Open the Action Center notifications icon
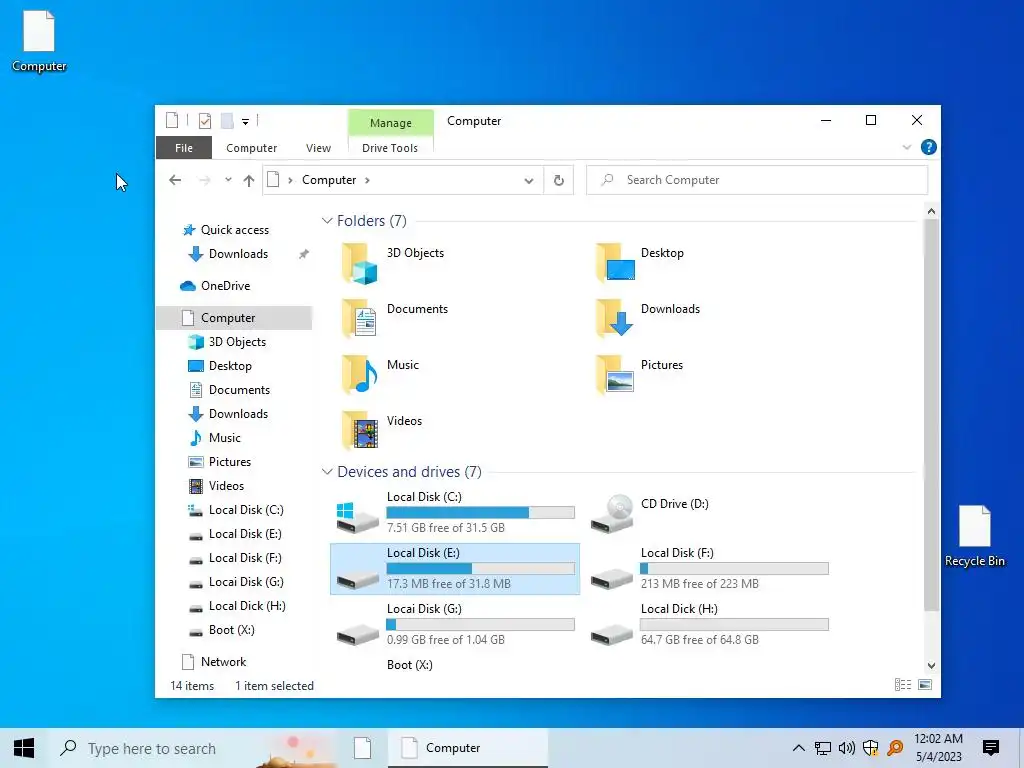This screenshot has height=768, width=1024. tap(991, 748)
